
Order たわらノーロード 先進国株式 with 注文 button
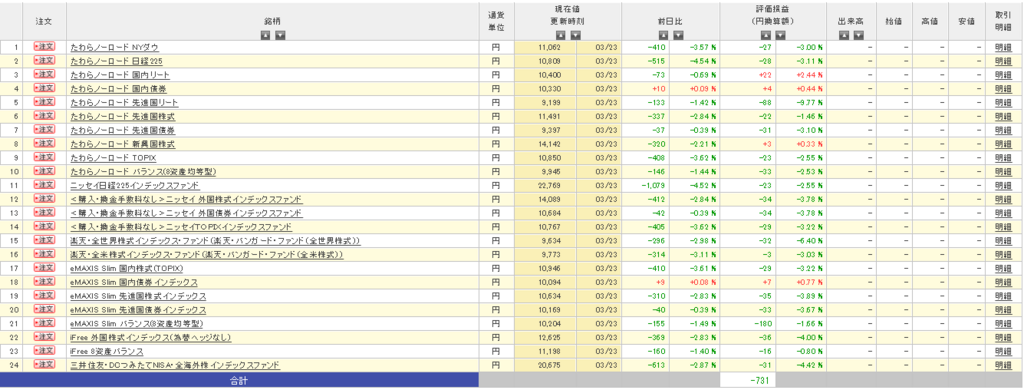pos(44,116)
